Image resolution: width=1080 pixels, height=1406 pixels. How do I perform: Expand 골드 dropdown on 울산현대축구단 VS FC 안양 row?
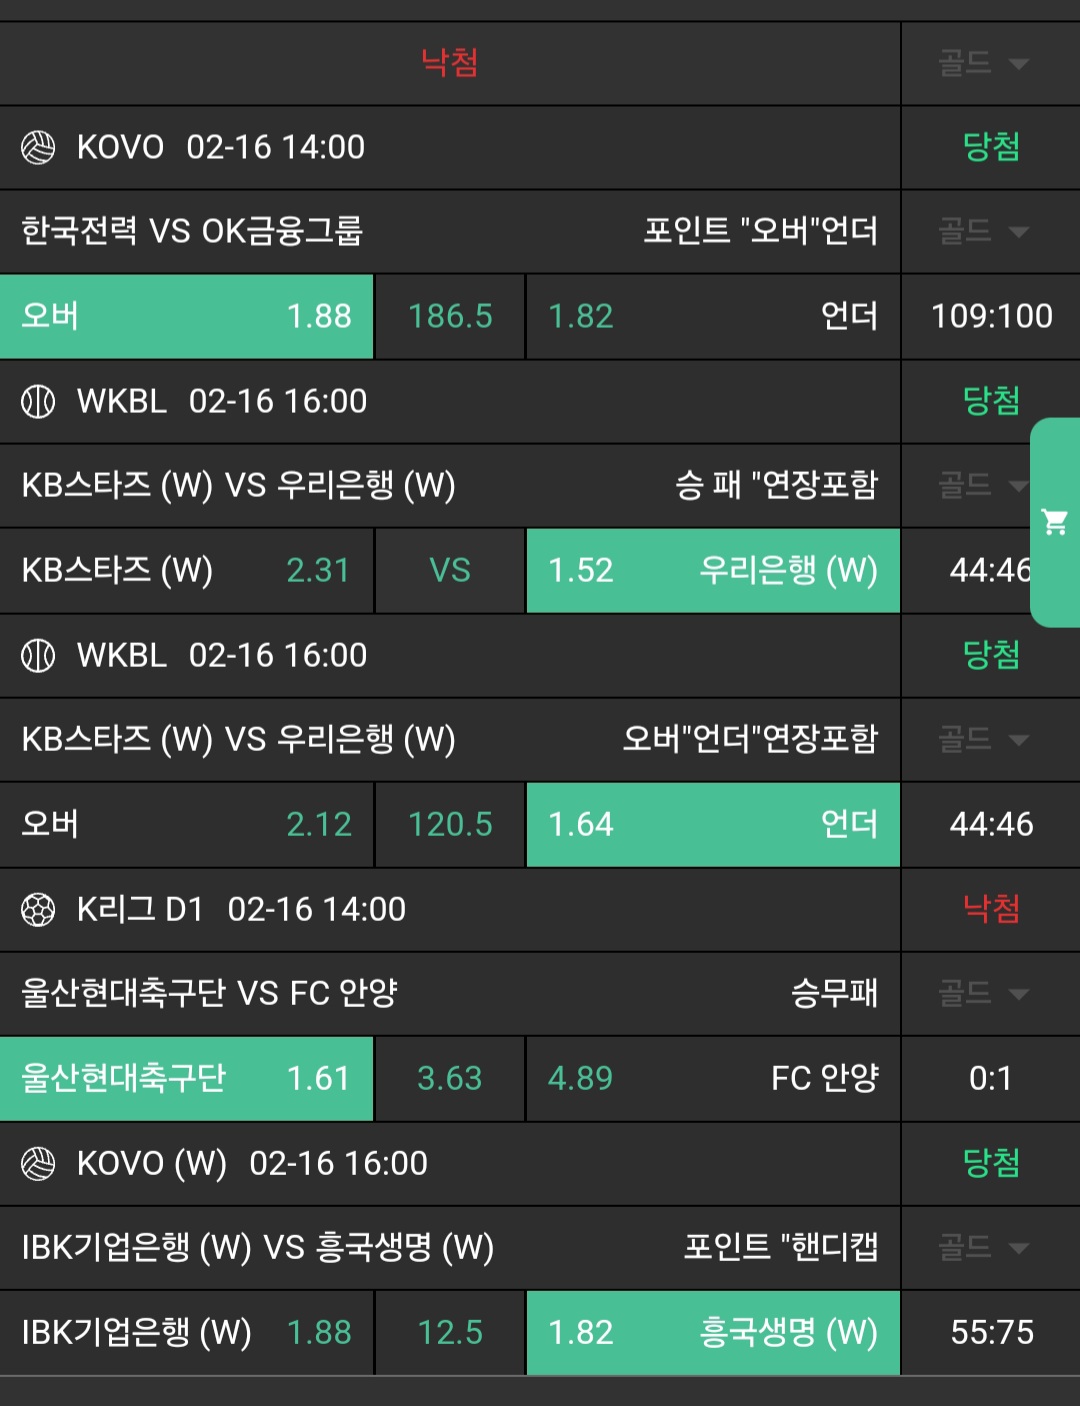984,994
